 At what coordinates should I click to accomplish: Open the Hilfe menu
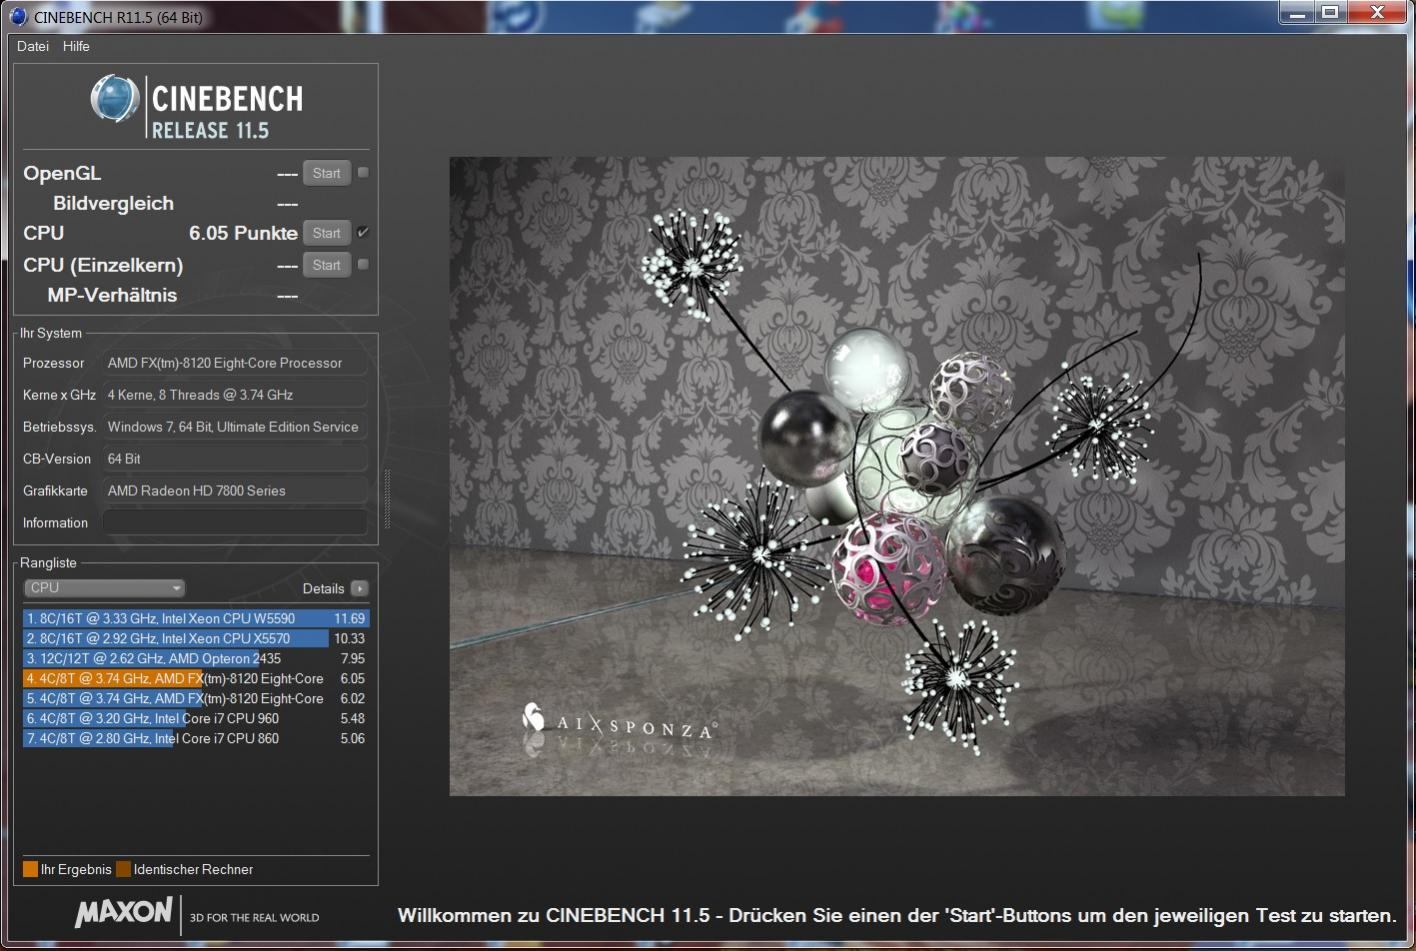76,46
